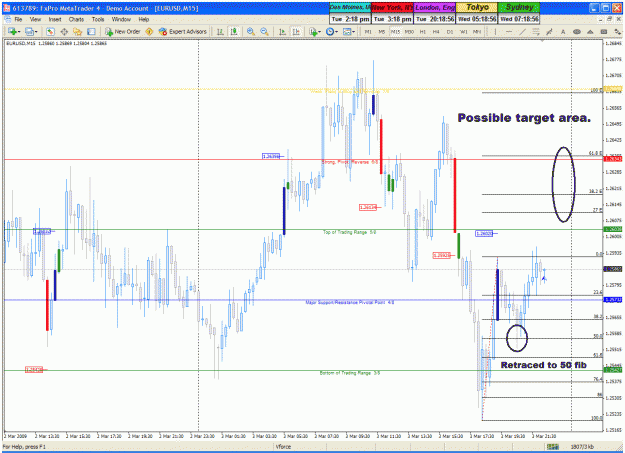Click the Tokyo clock panel
Screen dimensions: 625x453
tap(477, 13)
